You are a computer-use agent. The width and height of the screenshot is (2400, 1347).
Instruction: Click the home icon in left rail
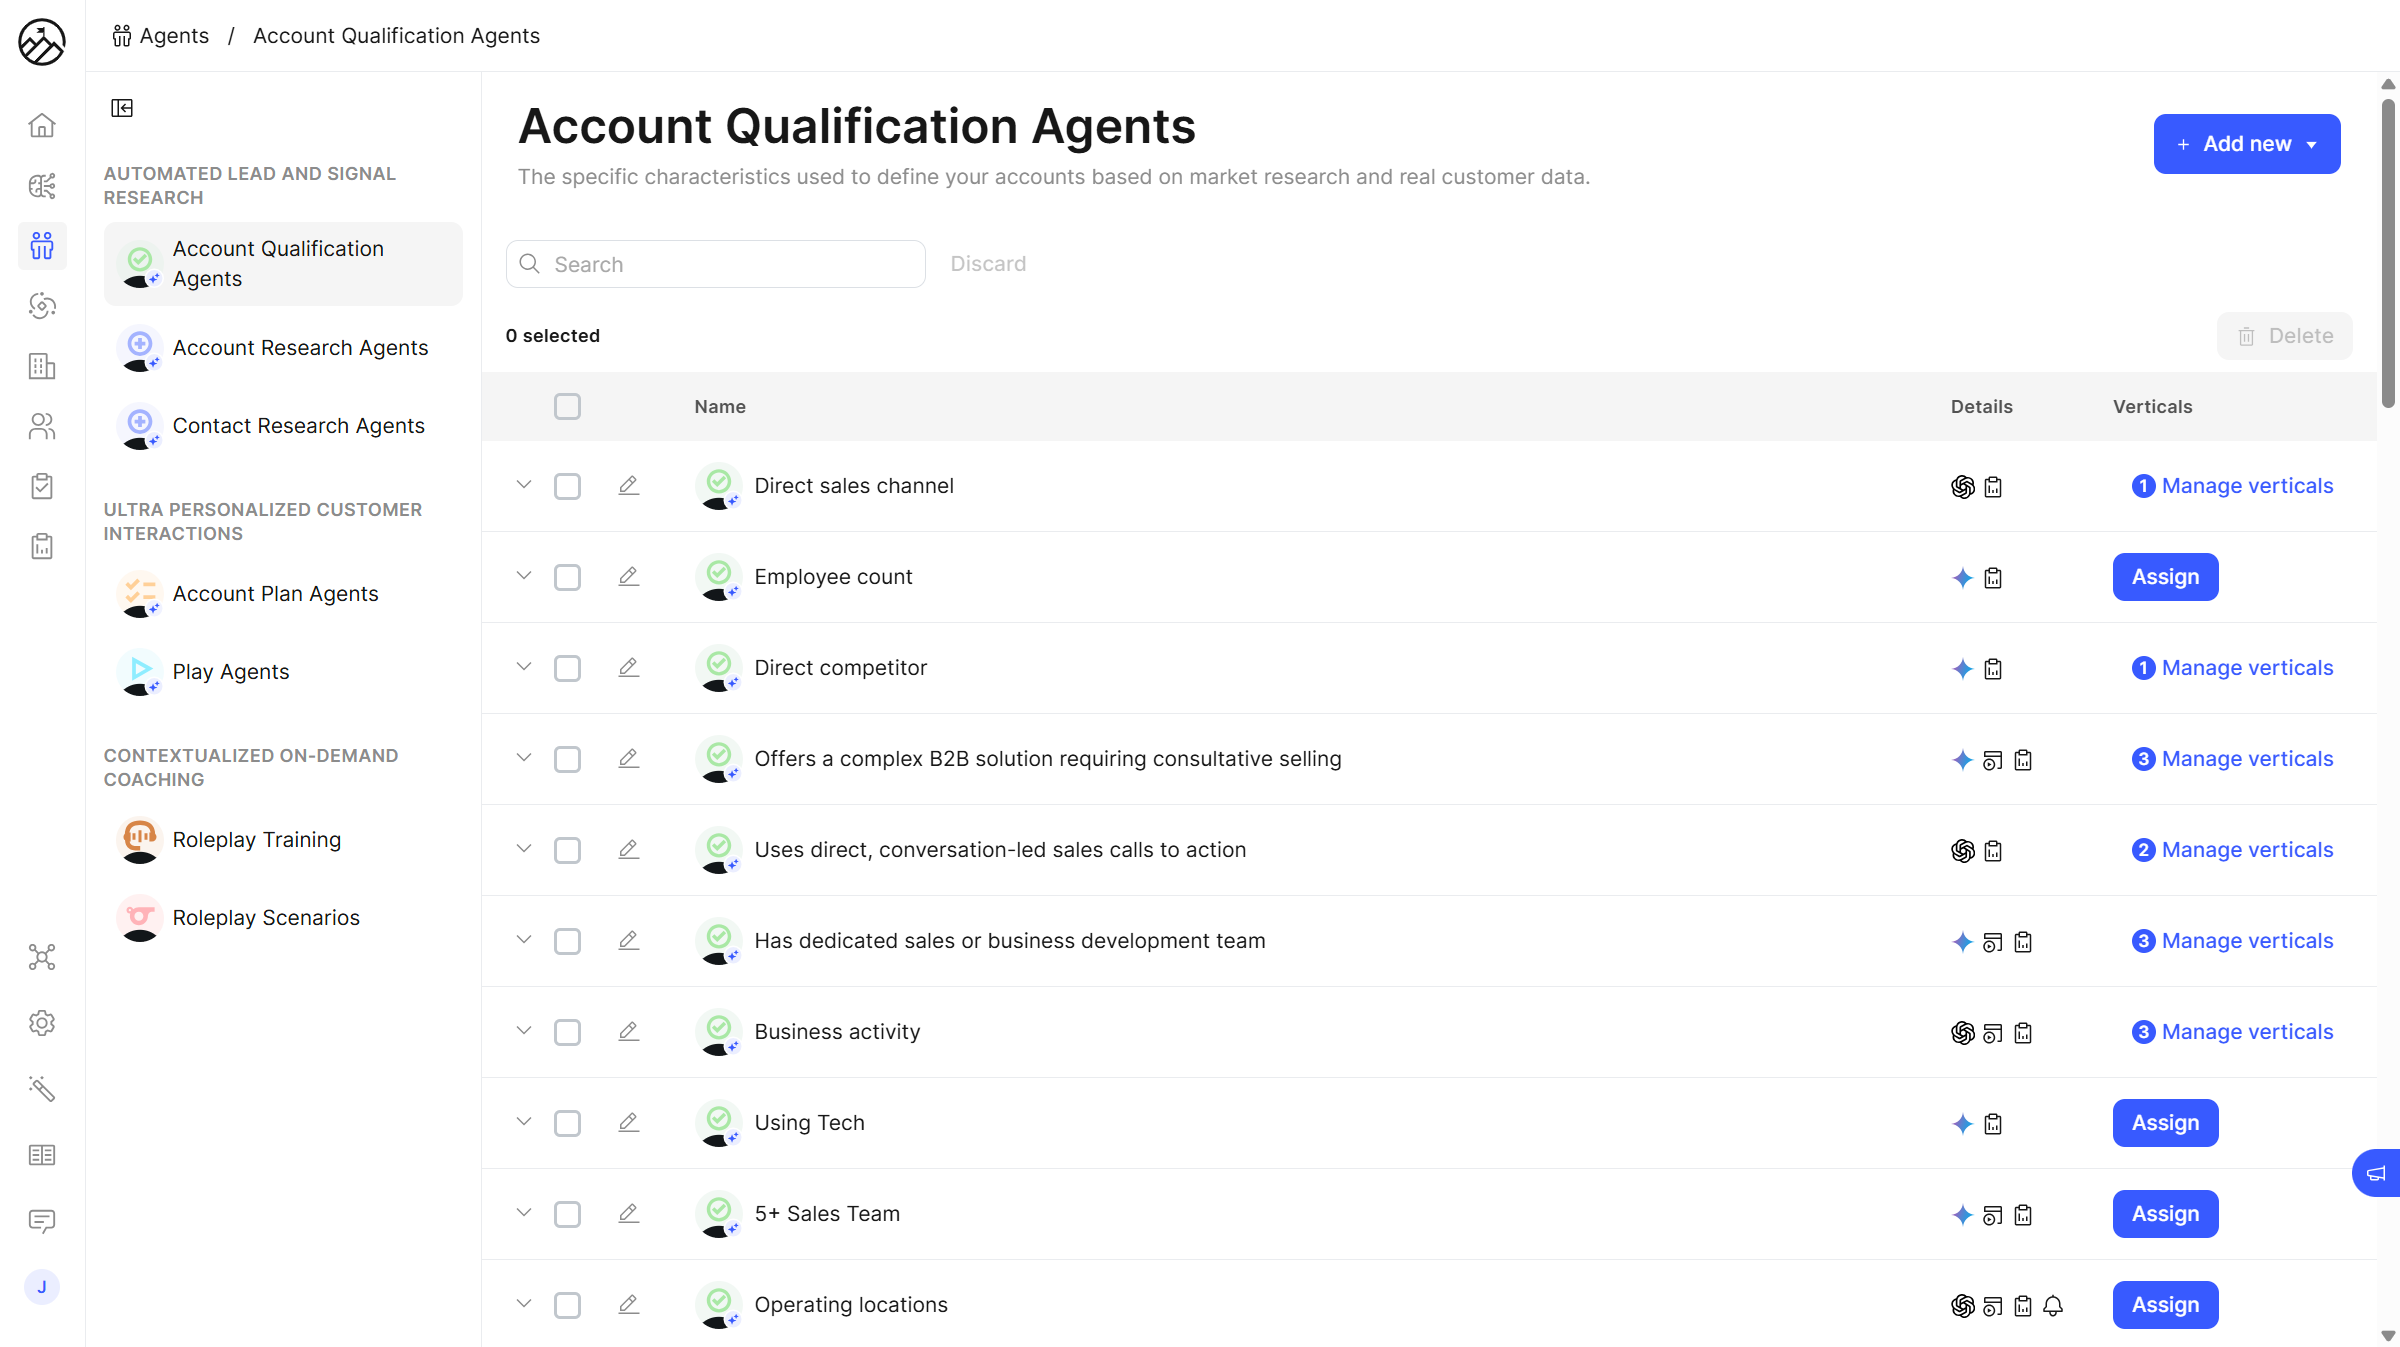pos(42,125)
